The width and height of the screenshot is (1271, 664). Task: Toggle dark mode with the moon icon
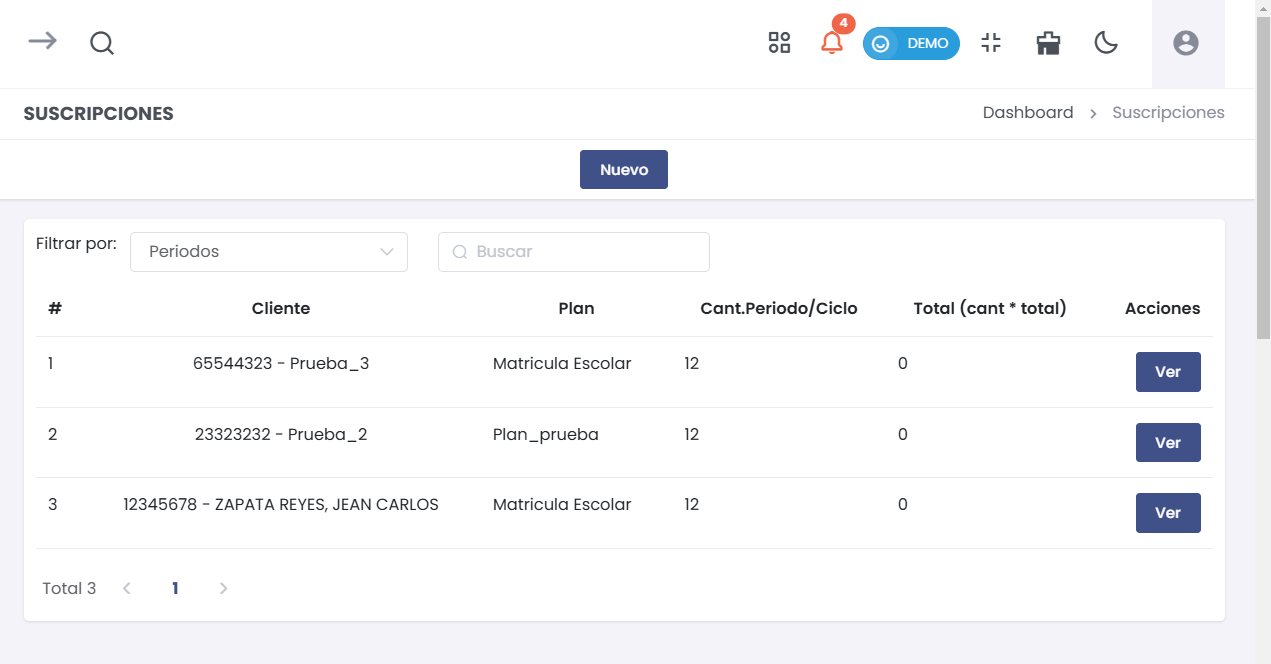1105,43
